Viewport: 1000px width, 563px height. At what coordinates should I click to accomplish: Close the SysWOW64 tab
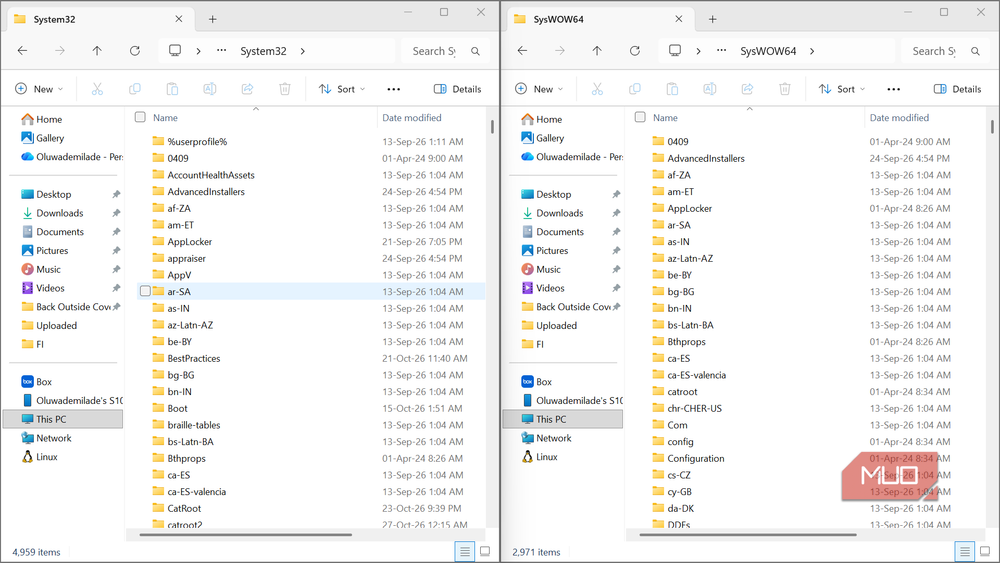[x=679, y=19]
